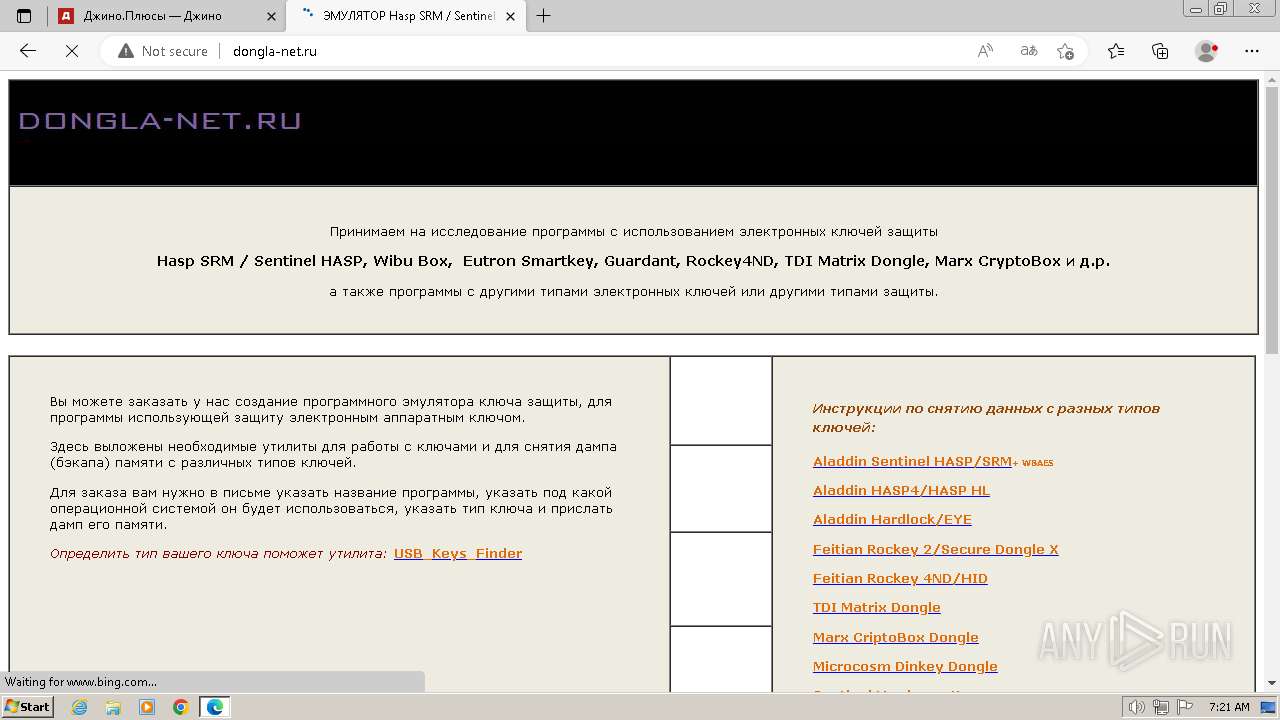Open the translate page icon
1280x720 pixels.
point(1028,51)
